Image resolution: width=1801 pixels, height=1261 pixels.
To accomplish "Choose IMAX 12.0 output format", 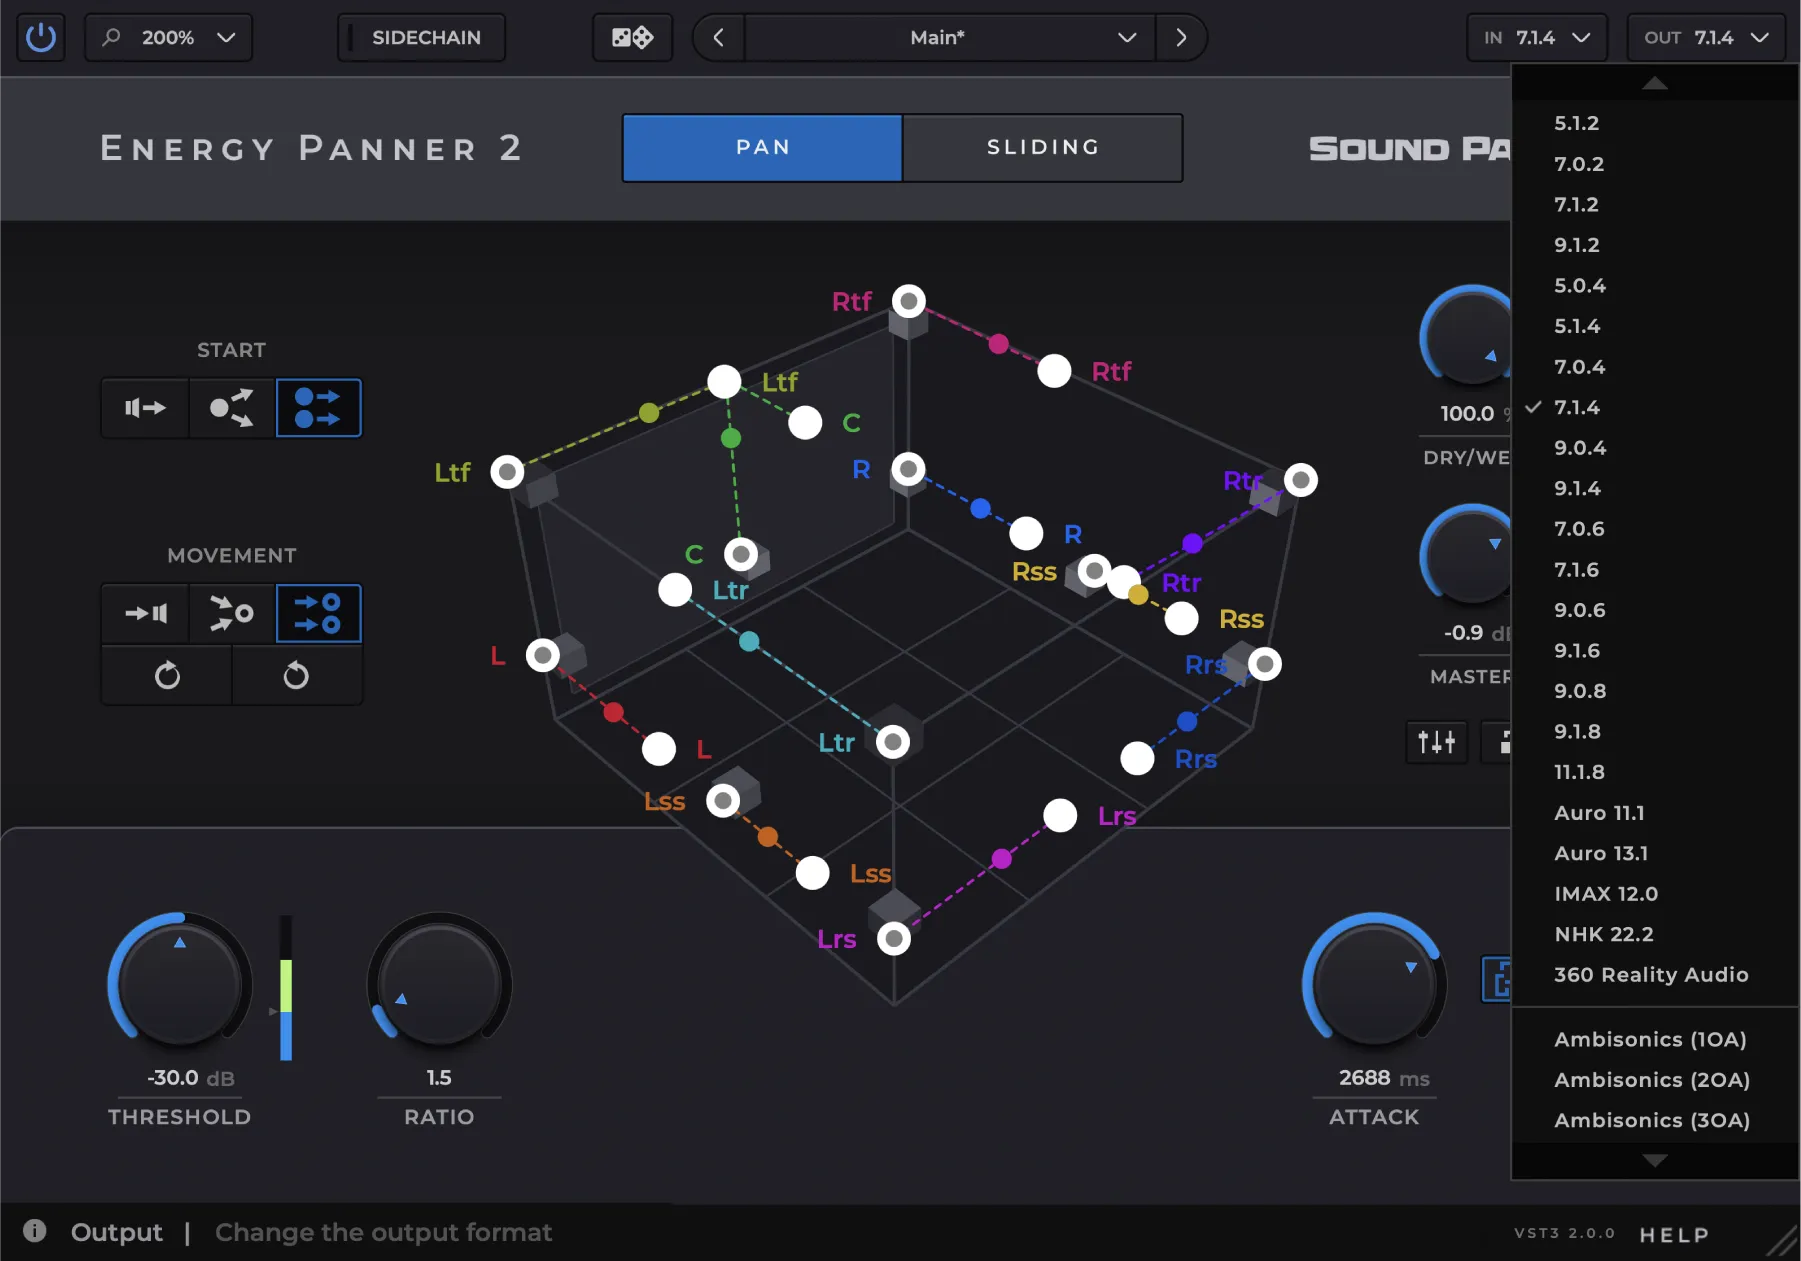I will 1655,894.
